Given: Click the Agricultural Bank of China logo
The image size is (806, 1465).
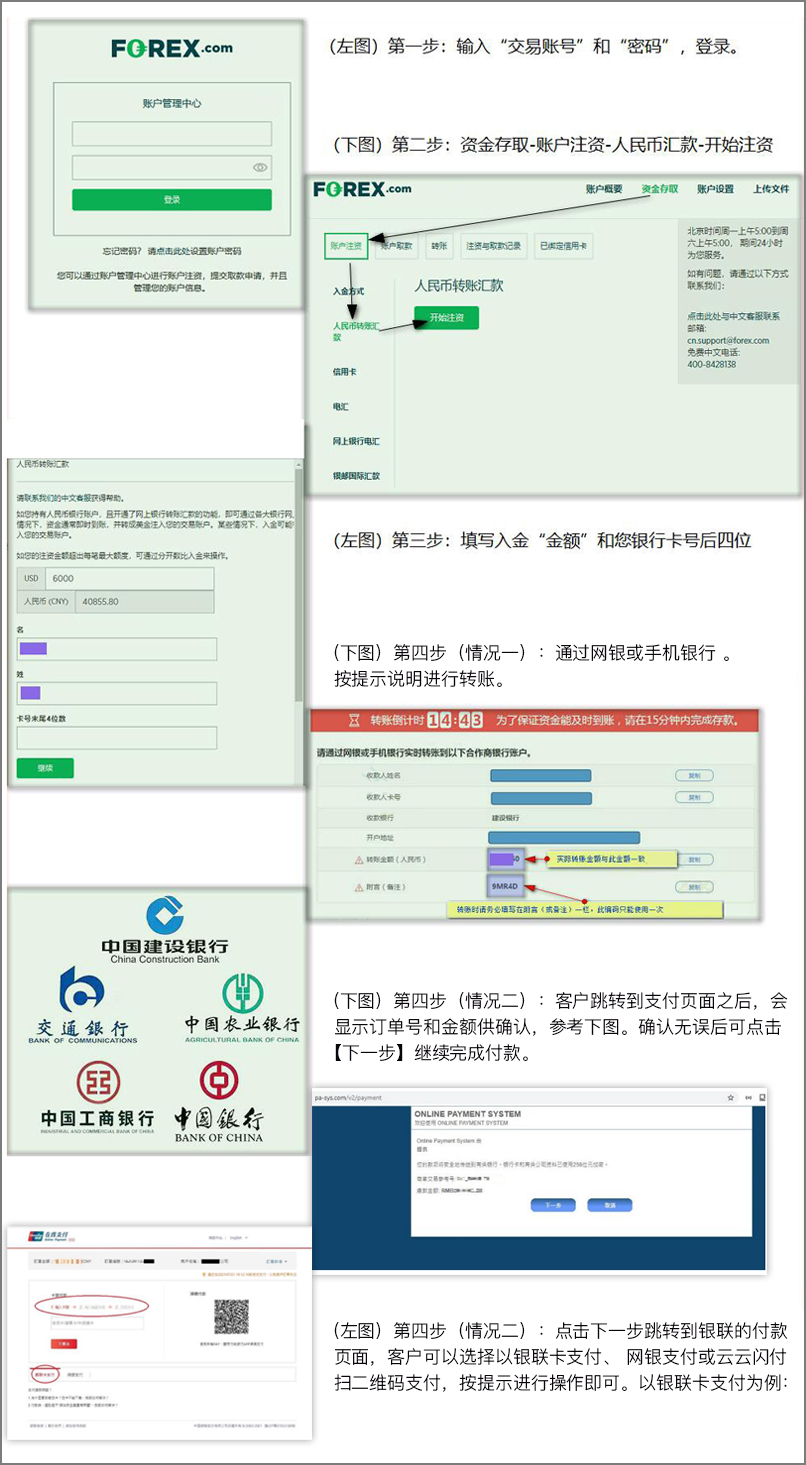Looking at the screenshot, I should (x=241, y=1008).
